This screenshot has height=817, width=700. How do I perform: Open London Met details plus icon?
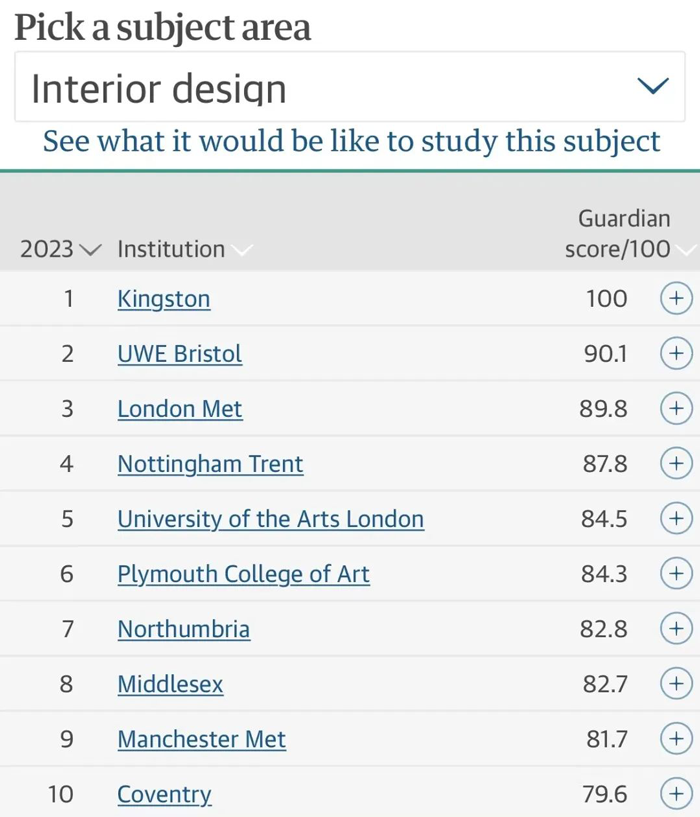[676, 408]
